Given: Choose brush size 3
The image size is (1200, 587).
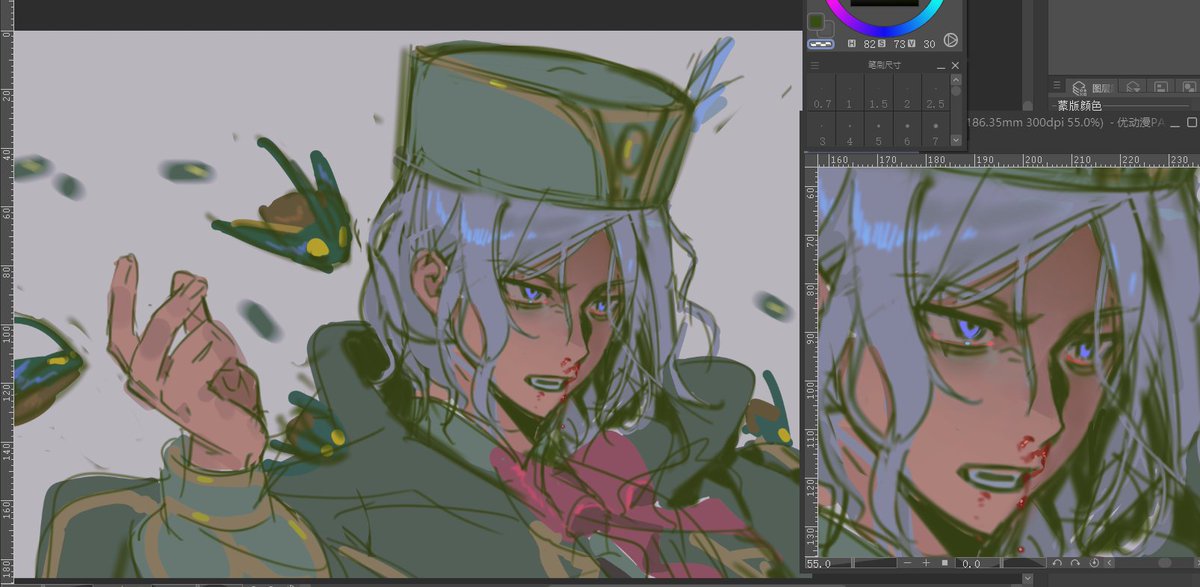Looking at the screenshot, I should (822, 130).
